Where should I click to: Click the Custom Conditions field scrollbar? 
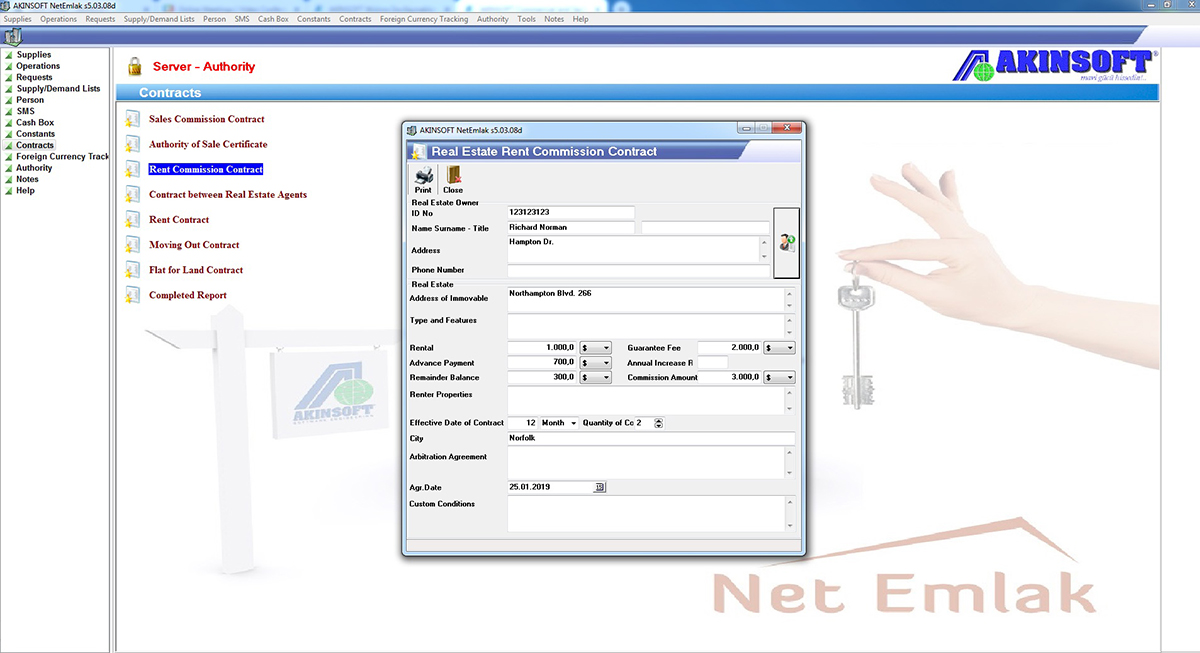(x=789, y=513)
